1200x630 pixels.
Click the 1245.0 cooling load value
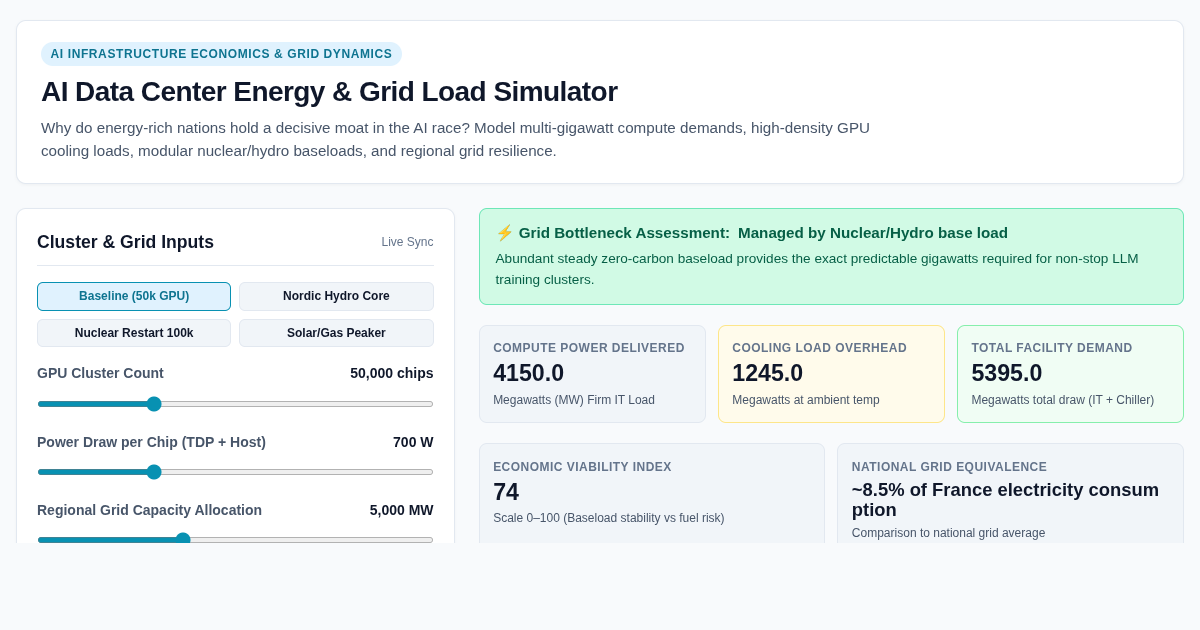click(x=767, y=373)
